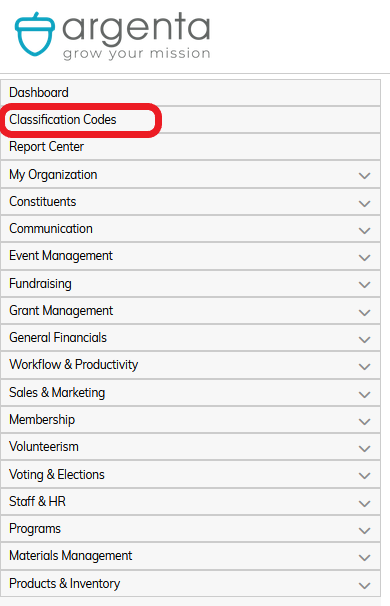Select Products & Inventory label
390x606 pixels.
[65, 584]
